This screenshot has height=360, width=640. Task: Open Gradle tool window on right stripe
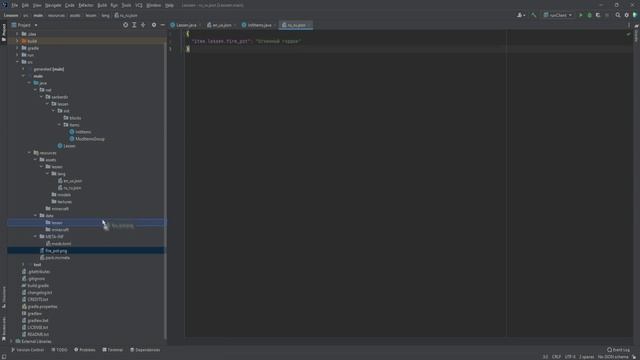pyautogui.click(x=636, y=33)
